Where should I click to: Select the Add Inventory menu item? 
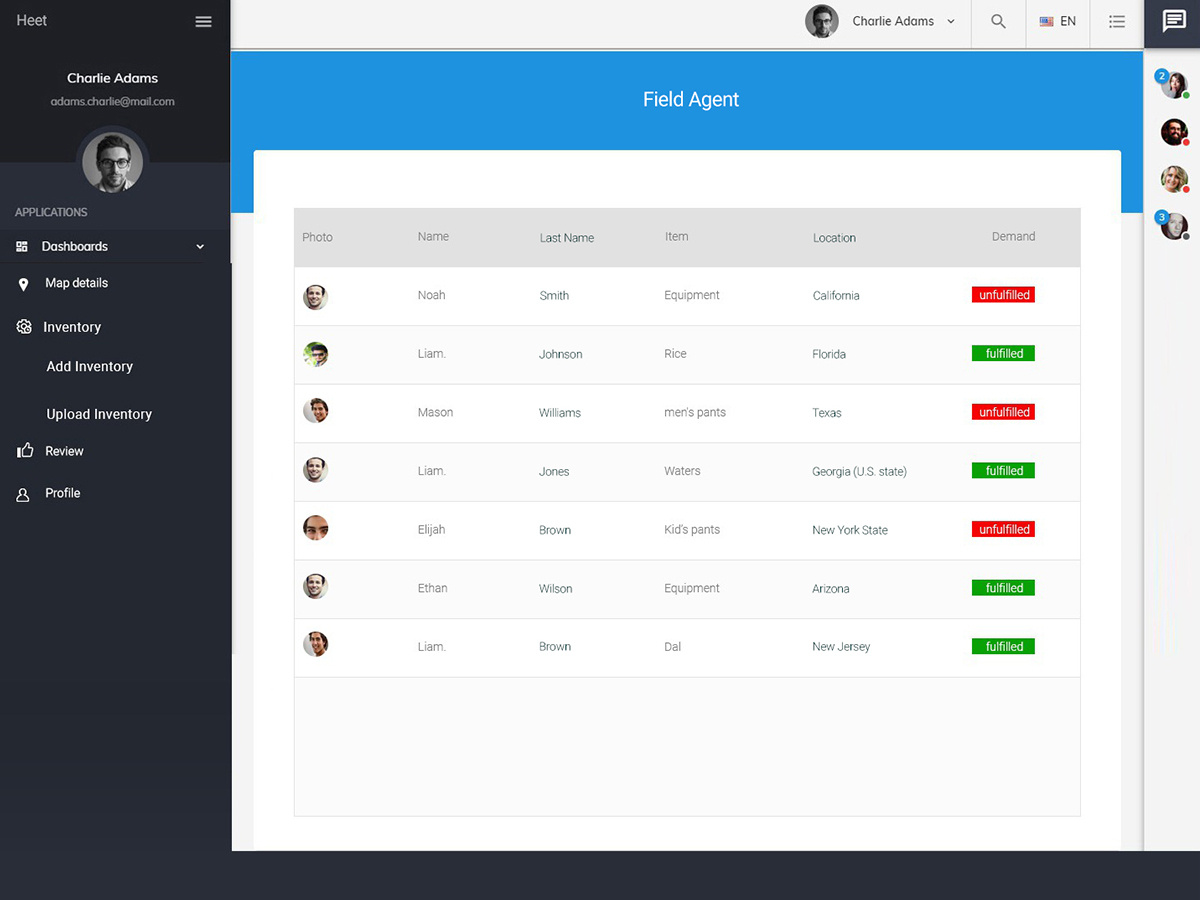tap(89, 366)
